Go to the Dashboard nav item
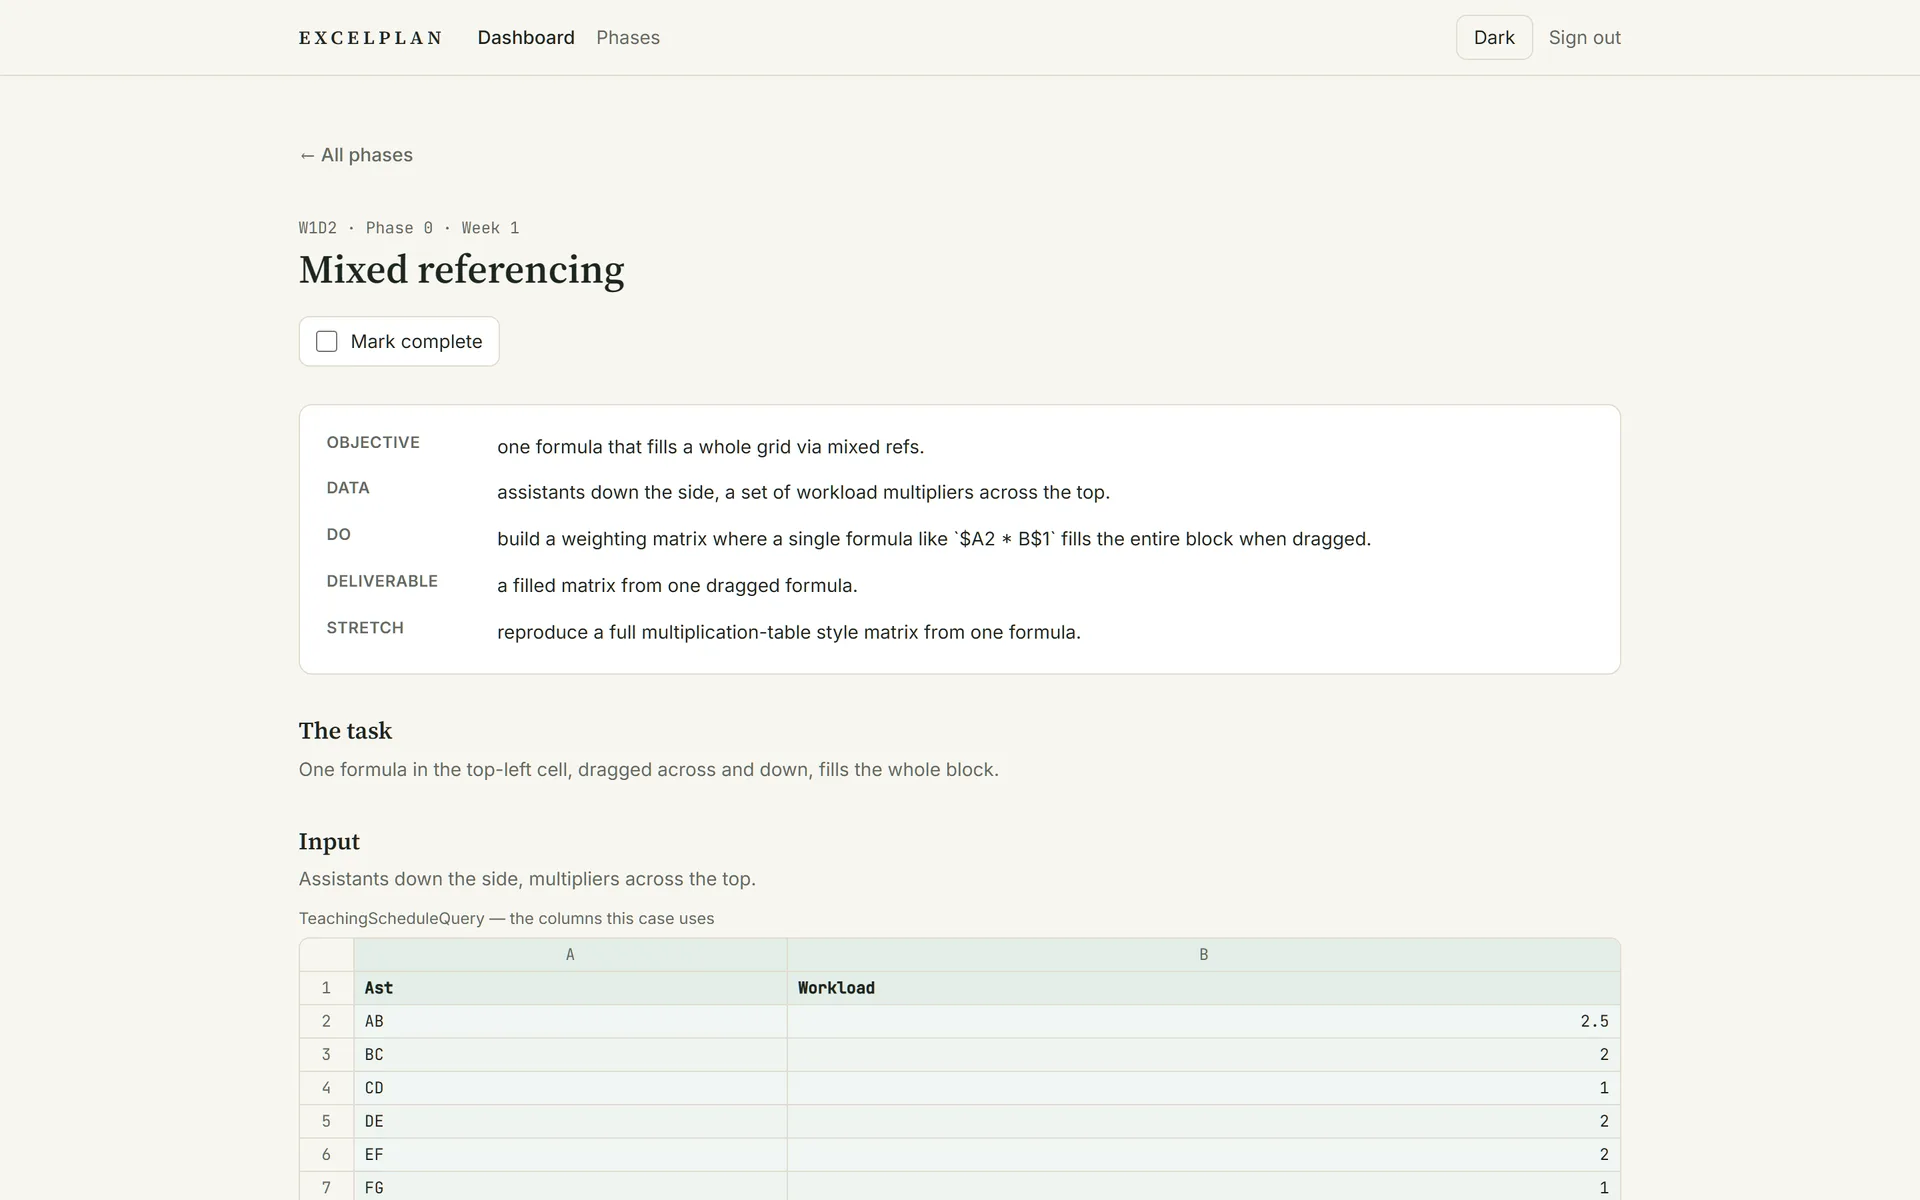 pyautogui.click(x=526, y=38)
